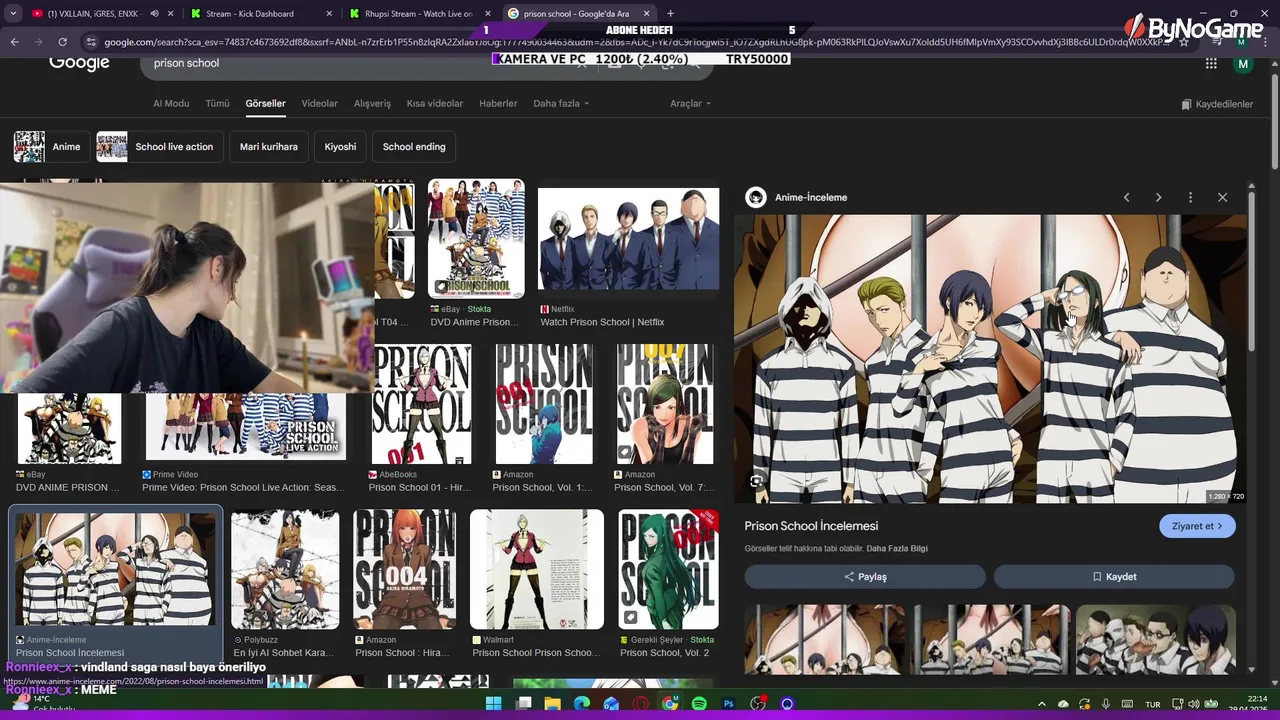
Task: Click the Paylaş share button
Action: [865, 577]
